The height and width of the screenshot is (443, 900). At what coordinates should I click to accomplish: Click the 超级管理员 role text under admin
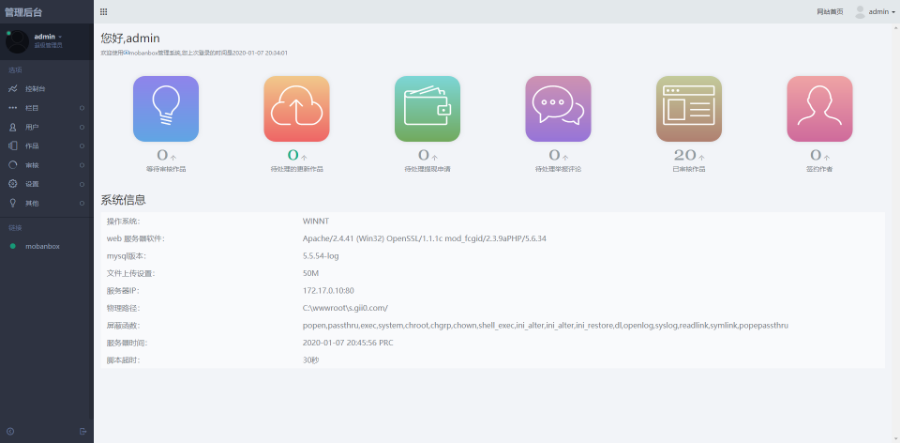pos(48,45)
